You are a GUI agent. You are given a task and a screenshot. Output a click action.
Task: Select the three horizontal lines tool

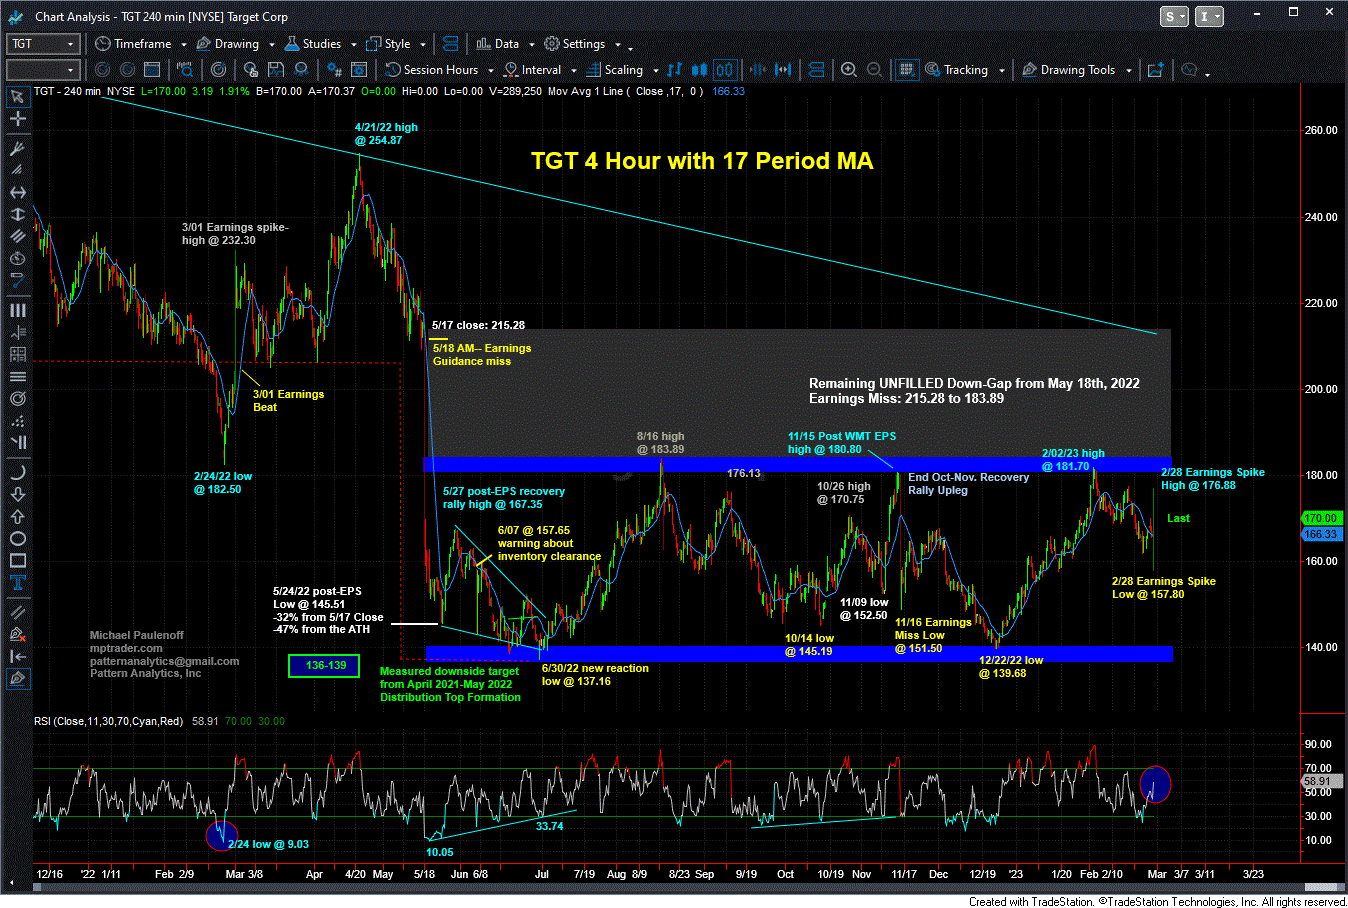tap(17, 376)
